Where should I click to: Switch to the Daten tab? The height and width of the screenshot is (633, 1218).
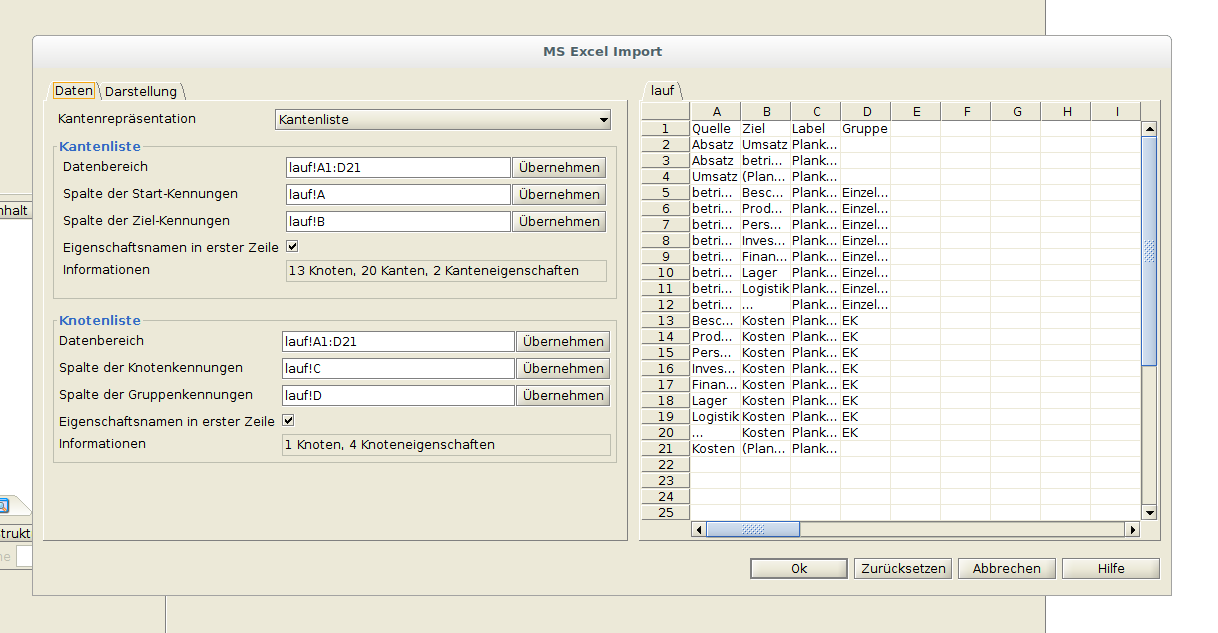(74, 91)
